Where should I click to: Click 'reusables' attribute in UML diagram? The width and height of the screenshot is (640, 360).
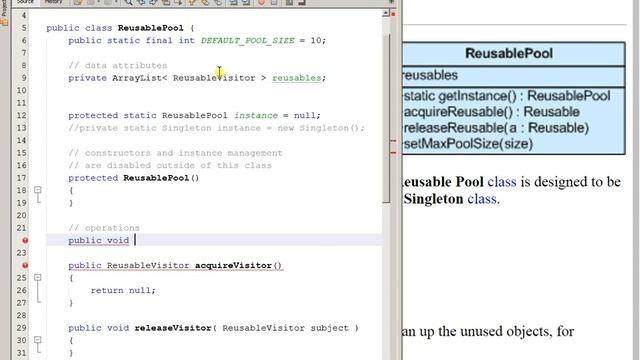pyautogui.click(x=429, y=76)
